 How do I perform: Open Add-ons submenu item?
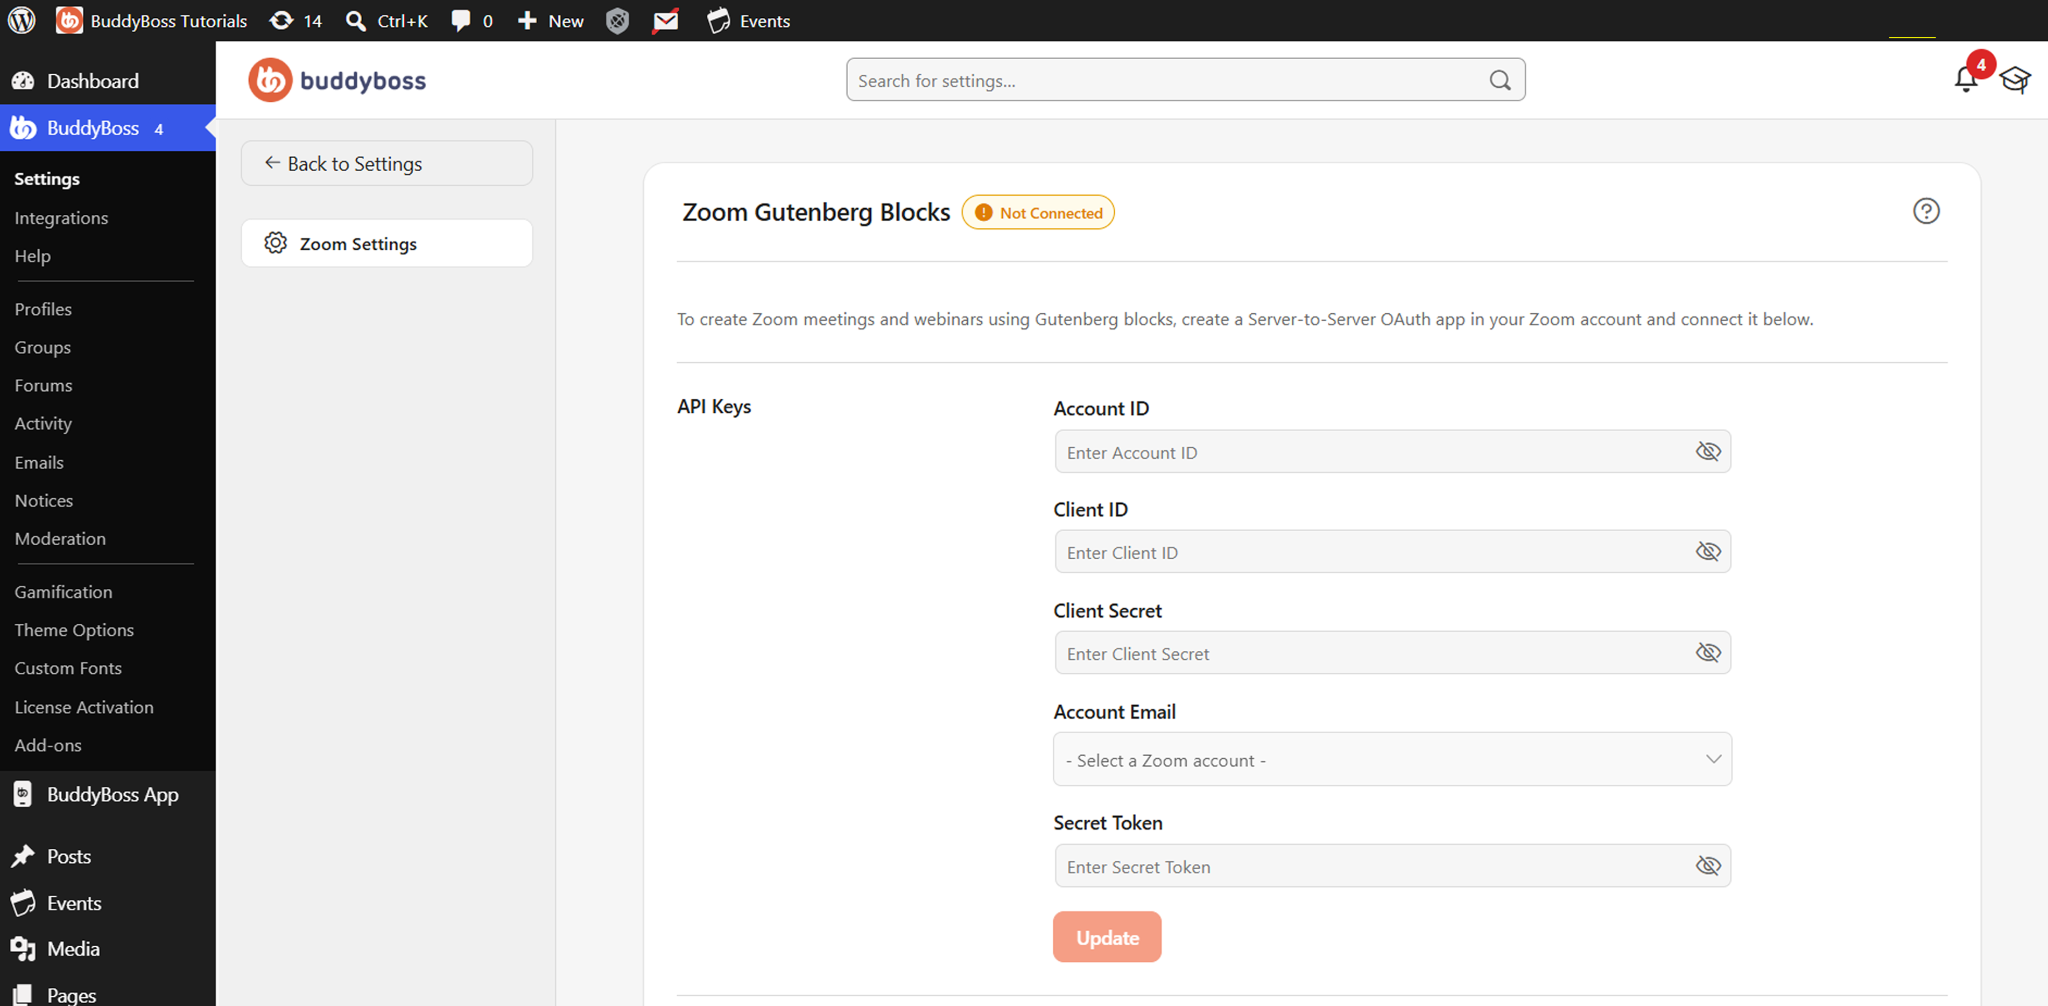[48, 745]
